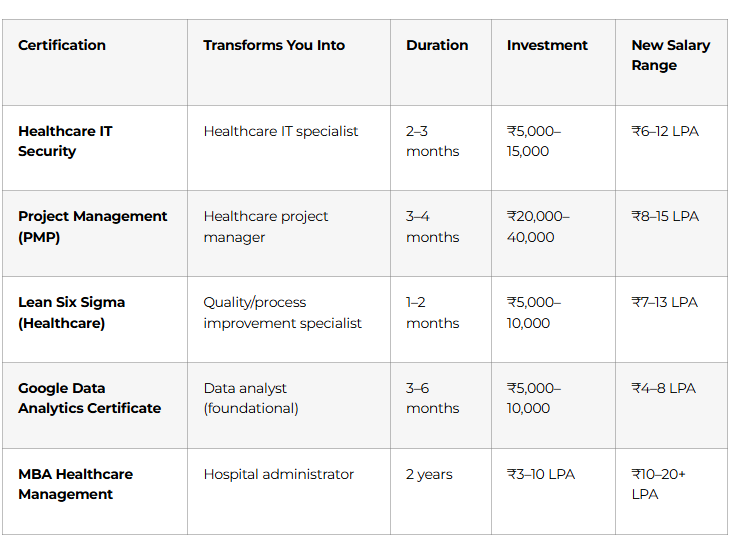Click the ₹20,000–40,000 investment cell
Screen dimensions: 732x545
538,227
